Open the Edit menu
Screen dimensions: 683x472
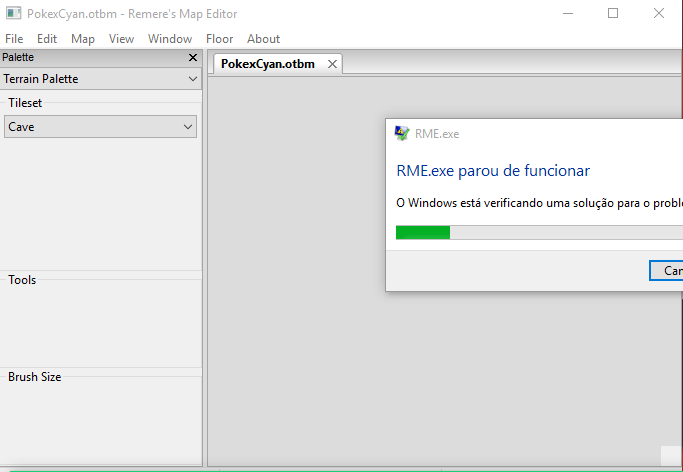coord(47,39)
